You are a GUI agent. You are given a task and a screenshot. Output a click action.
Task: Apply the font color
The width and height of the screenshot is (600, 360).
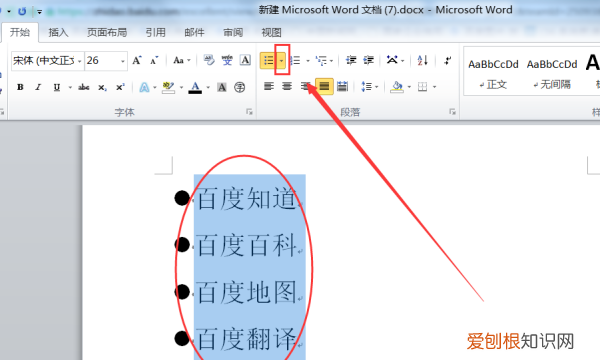tap(195, 87)
